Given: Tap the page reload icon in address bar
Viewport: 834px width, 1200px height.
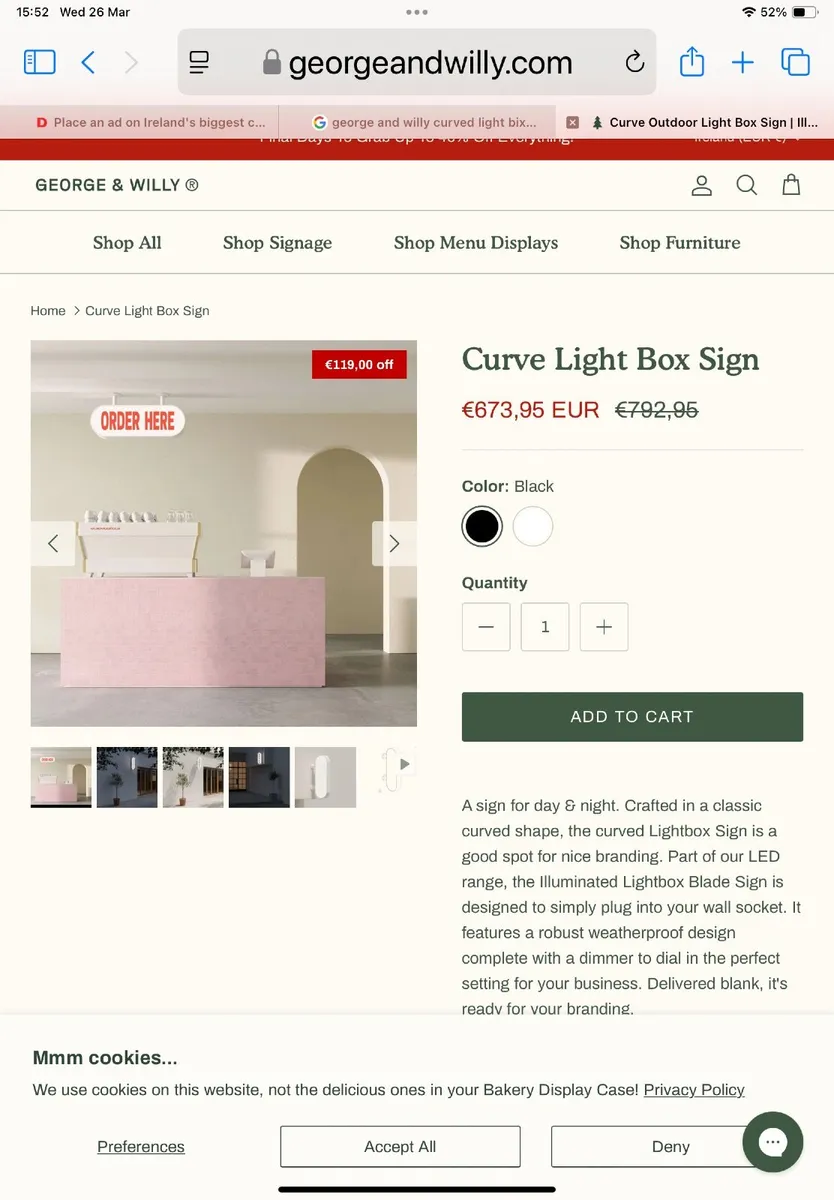Looking at the screenshot, I should tap(635, 62).
